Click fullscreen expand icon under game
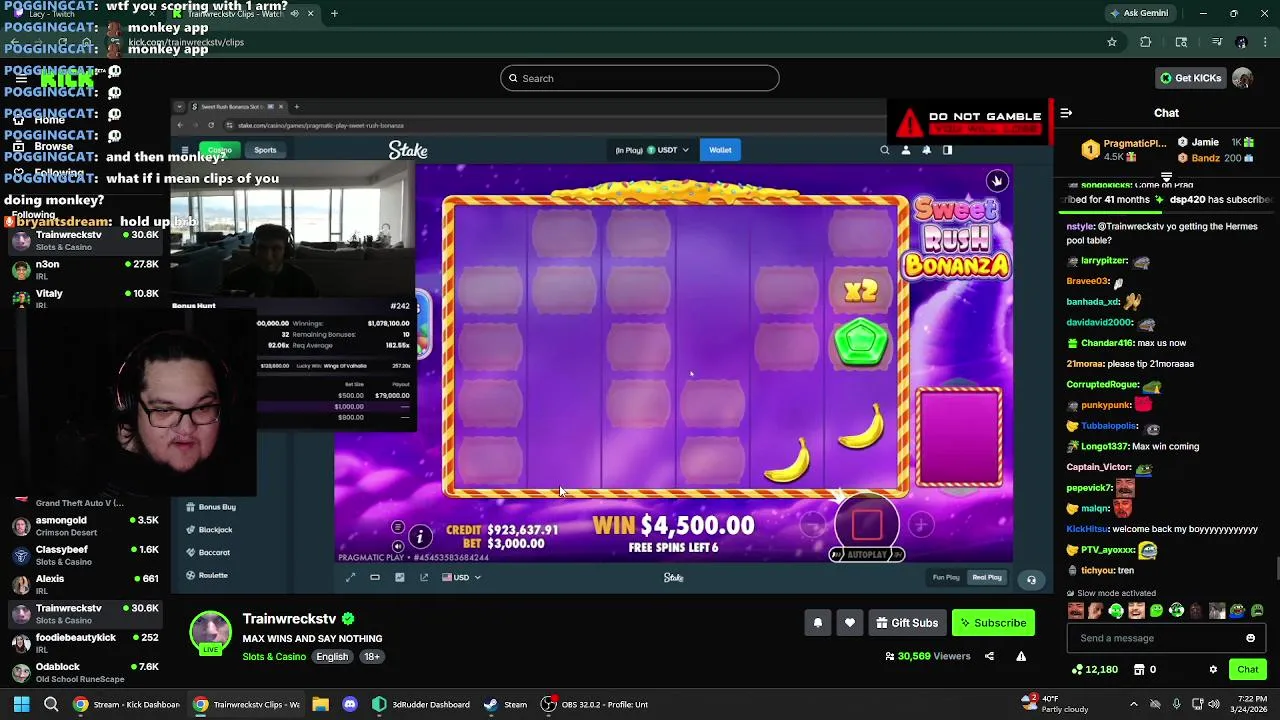1280x720 pixels. [x=350, y=577]
